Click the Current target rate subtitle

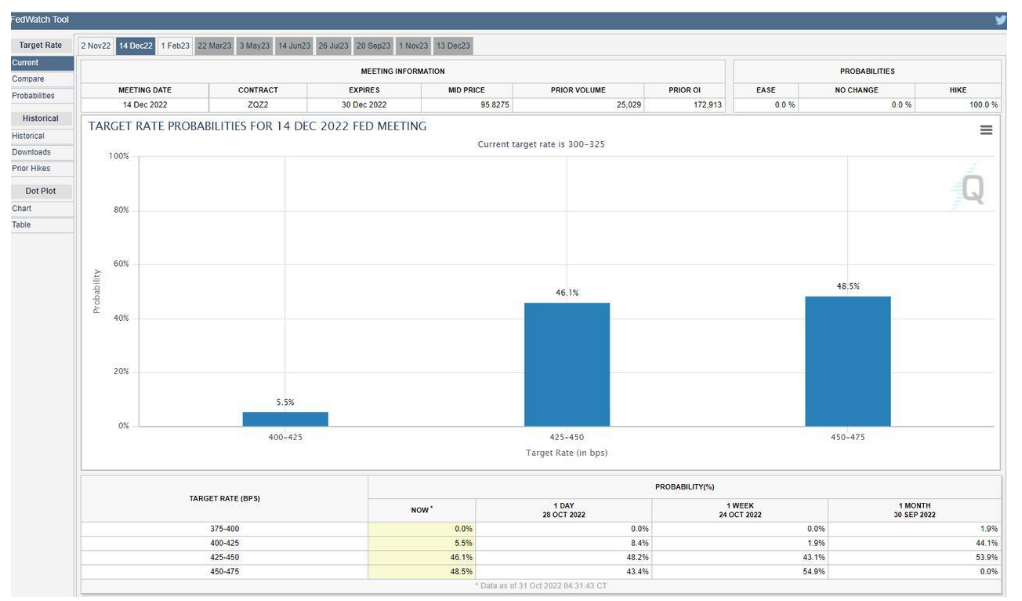(541, 144)
